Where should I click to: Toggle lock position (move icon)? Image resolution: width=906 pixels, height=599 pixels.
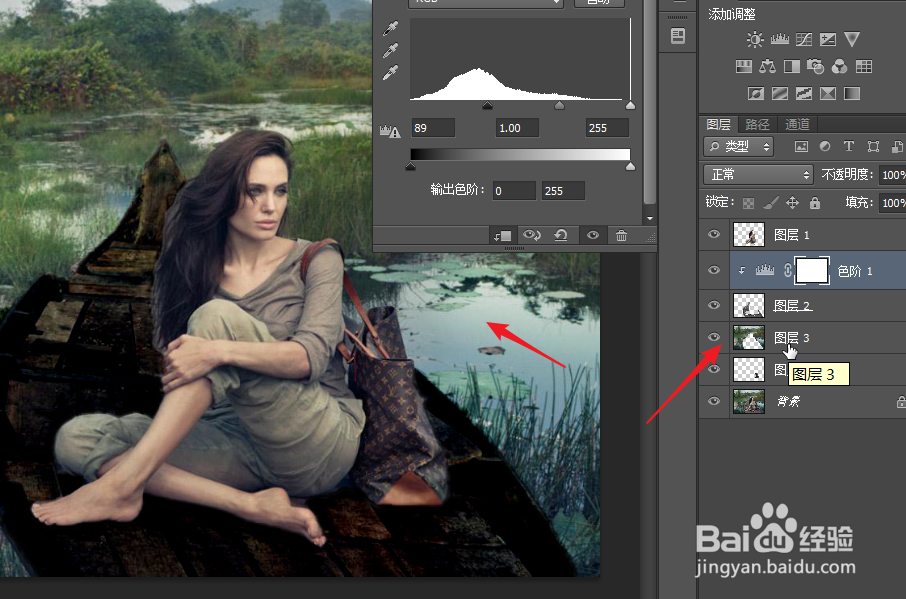coord(792,203)
